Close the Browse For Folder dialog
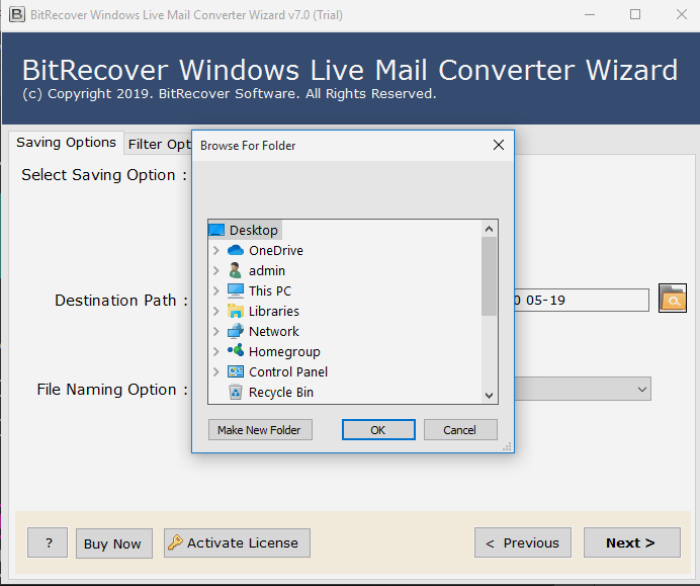The height and width of the screenshot is (586, 700). click(x=499, y=145)
